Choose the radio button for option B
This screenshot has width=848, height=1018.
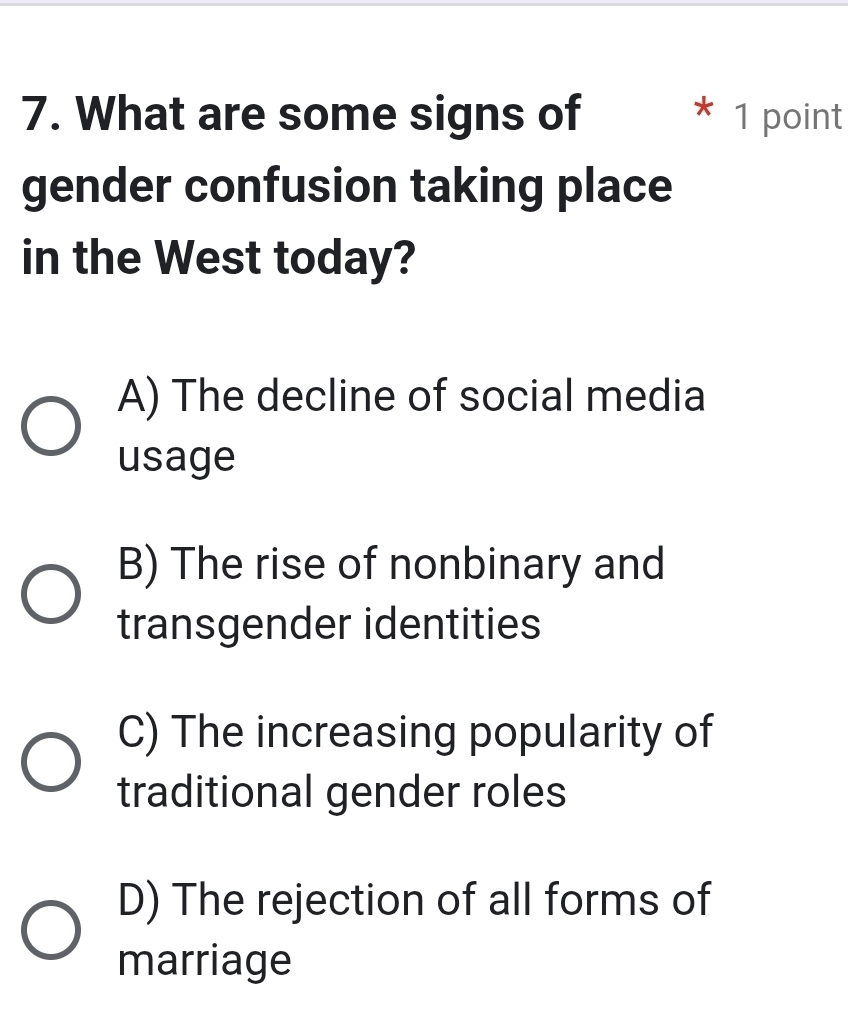coord(48,596)
